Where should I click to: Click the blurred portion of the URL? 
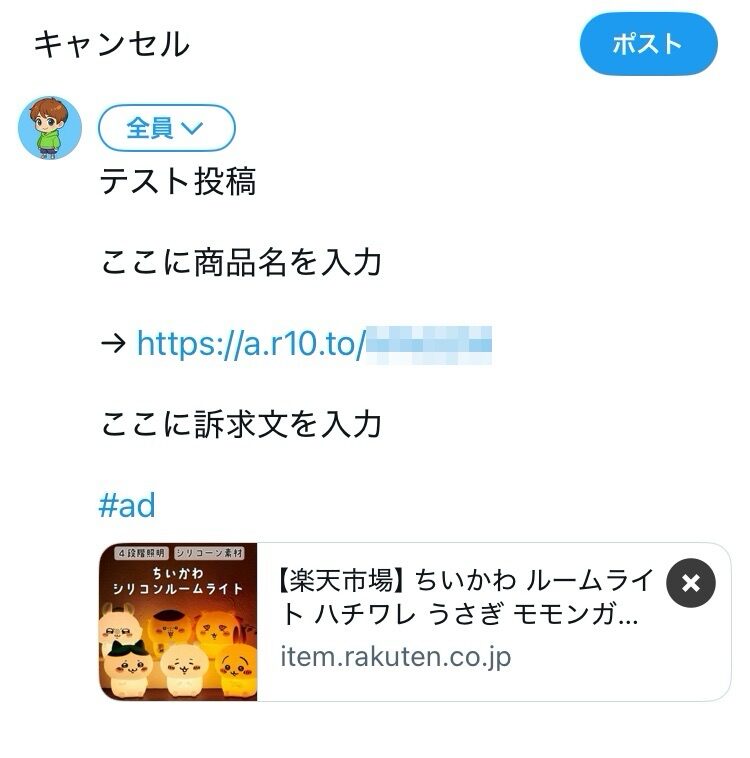[x=429, y=344]
